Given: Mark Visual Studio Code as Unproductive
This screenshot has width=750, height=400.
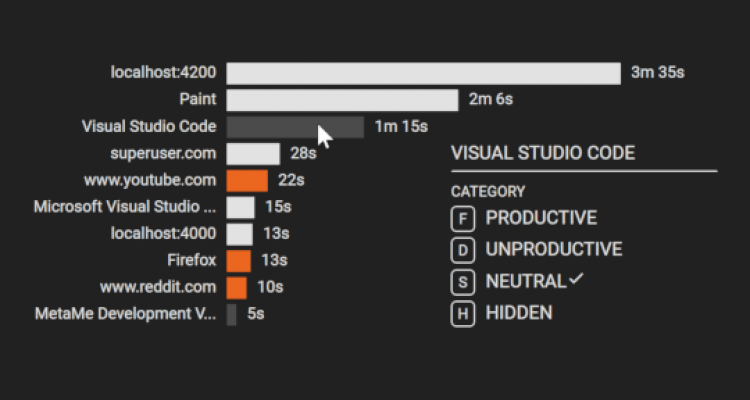Looking at the screenshot, I should click(x=553, y=250).
